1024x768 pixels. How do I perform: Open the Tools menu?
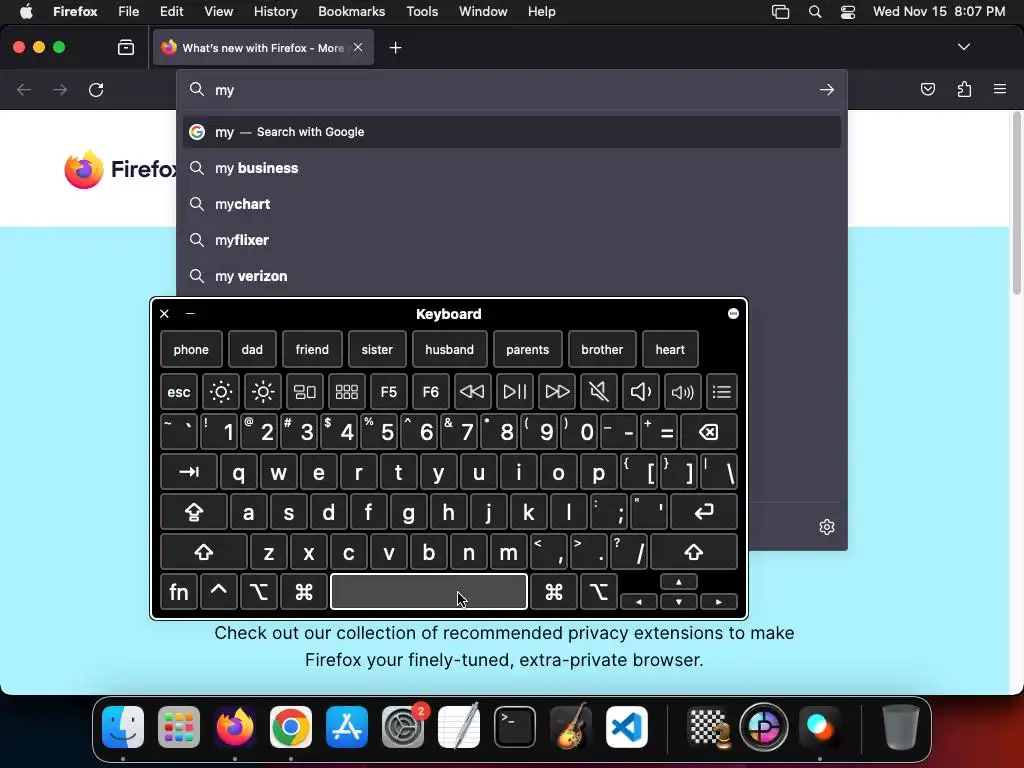pyautogui.click(x=422, y=11)
